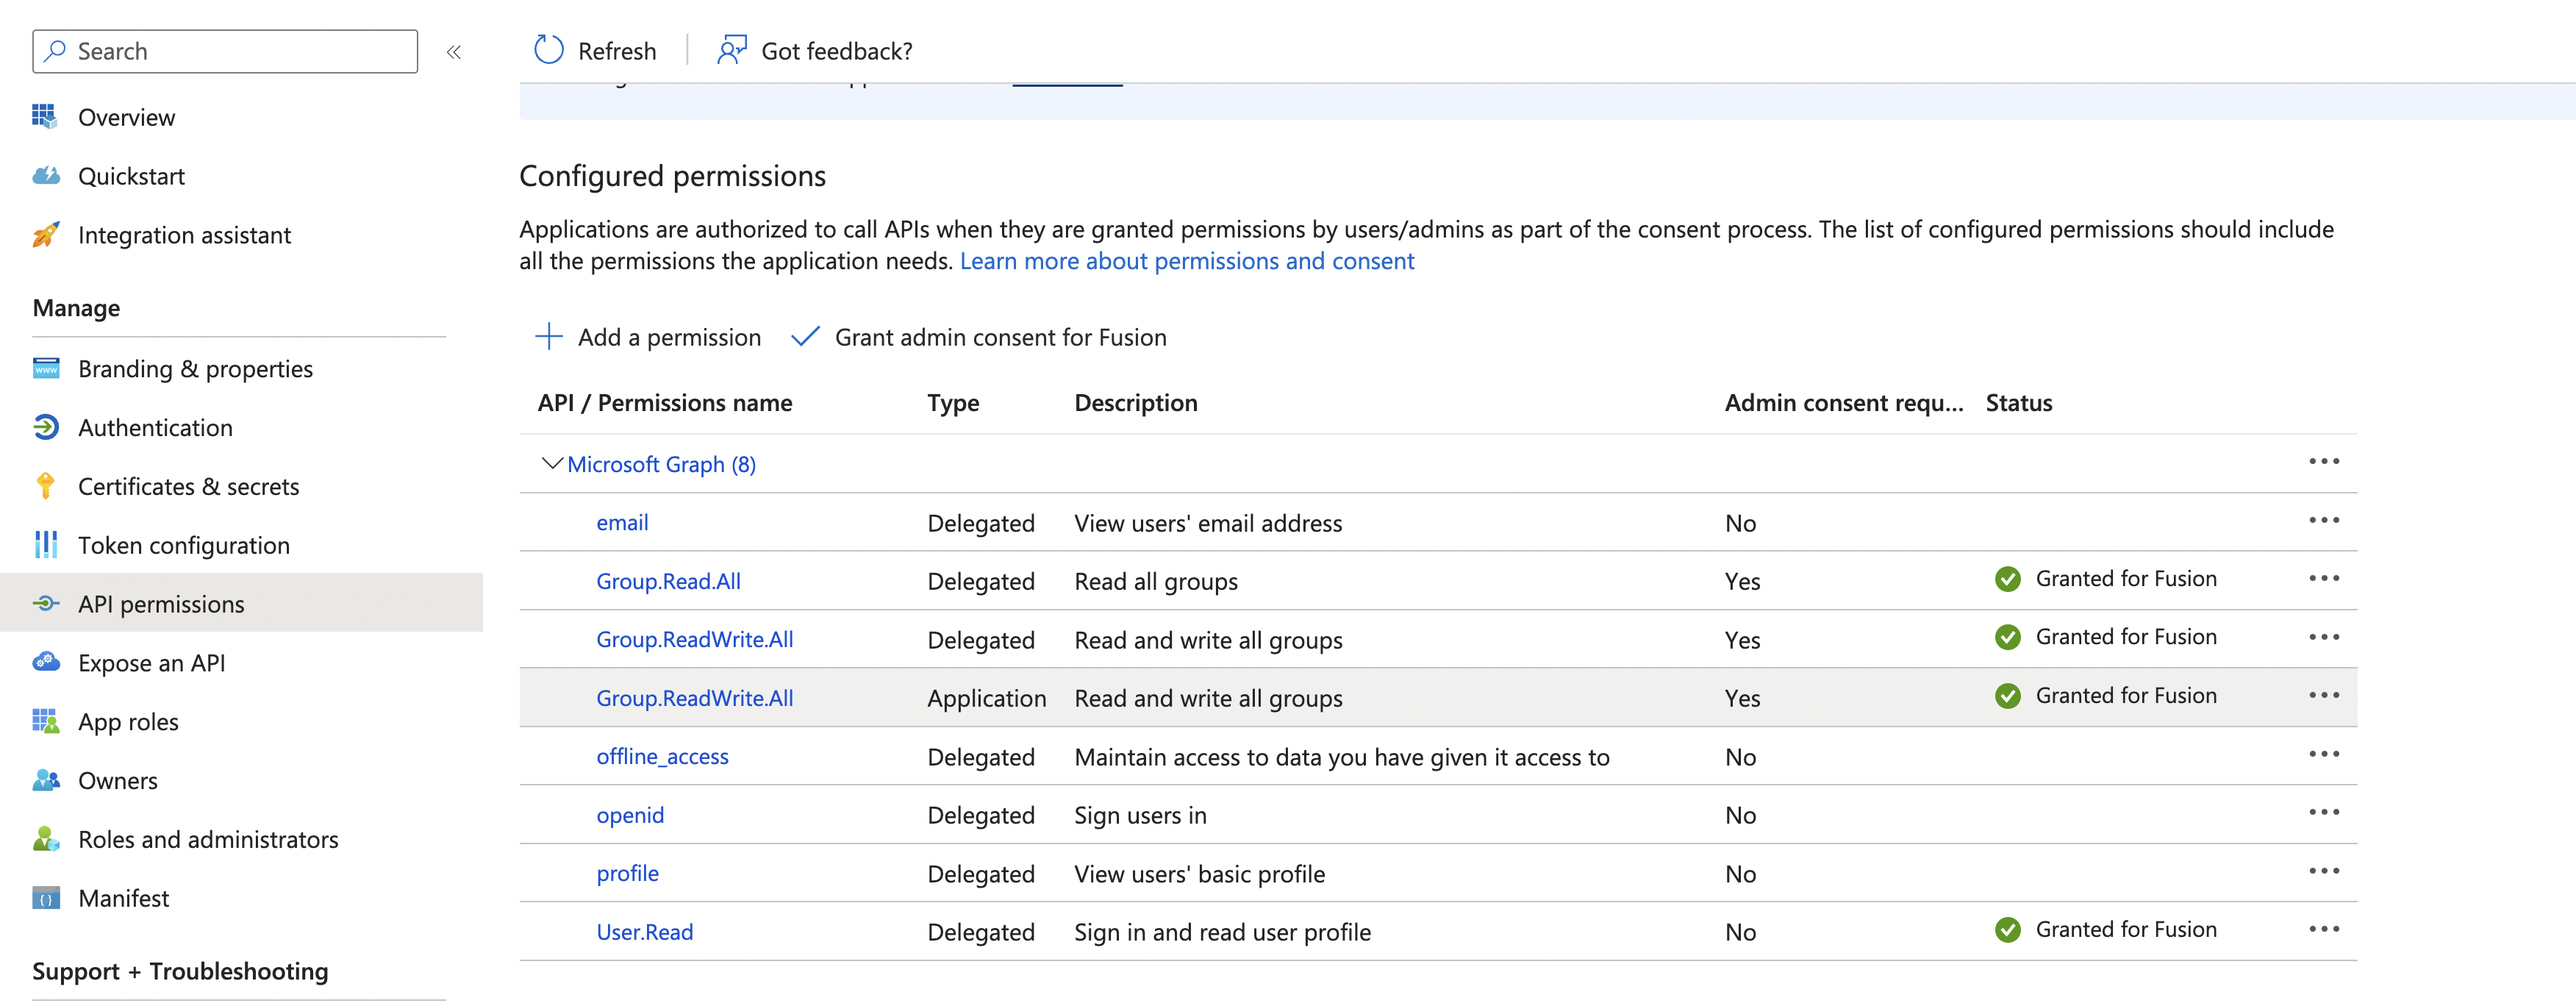Open Learn more about permissions and consent
This screenshot has width=2576, height=1006.
point(1186,261)
